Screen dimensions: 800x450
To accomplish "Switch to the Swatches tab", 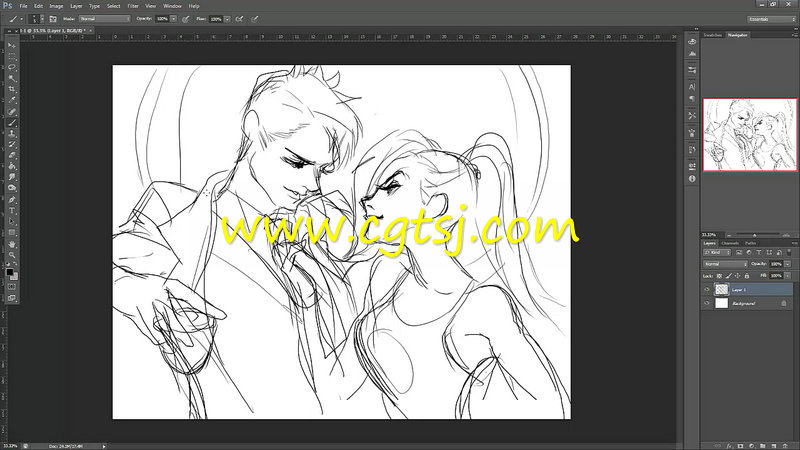I will point(713,35).
